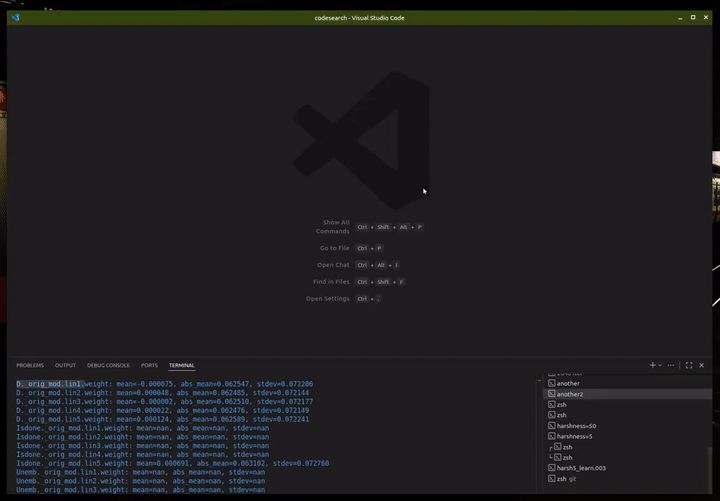720x501 pixels.
Task: Select zsh terminal directly above harshness=50
Action: [627, 415]
